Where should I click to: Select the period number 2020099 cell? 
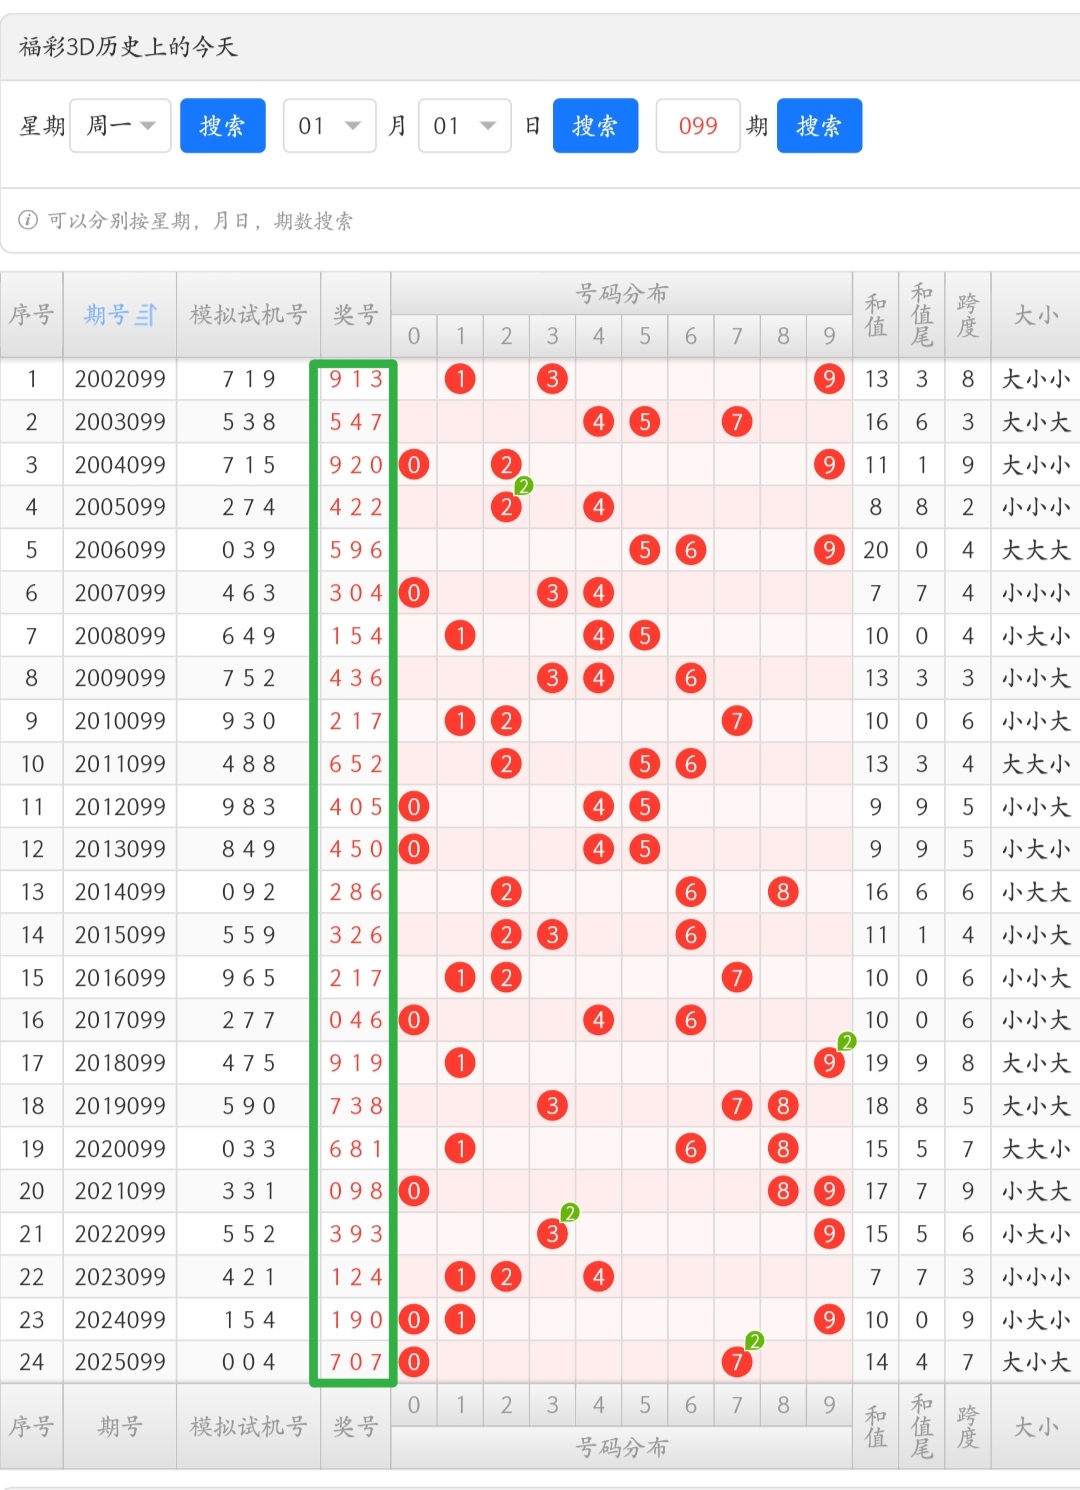pyautogui.click(x=120, y=1149)
